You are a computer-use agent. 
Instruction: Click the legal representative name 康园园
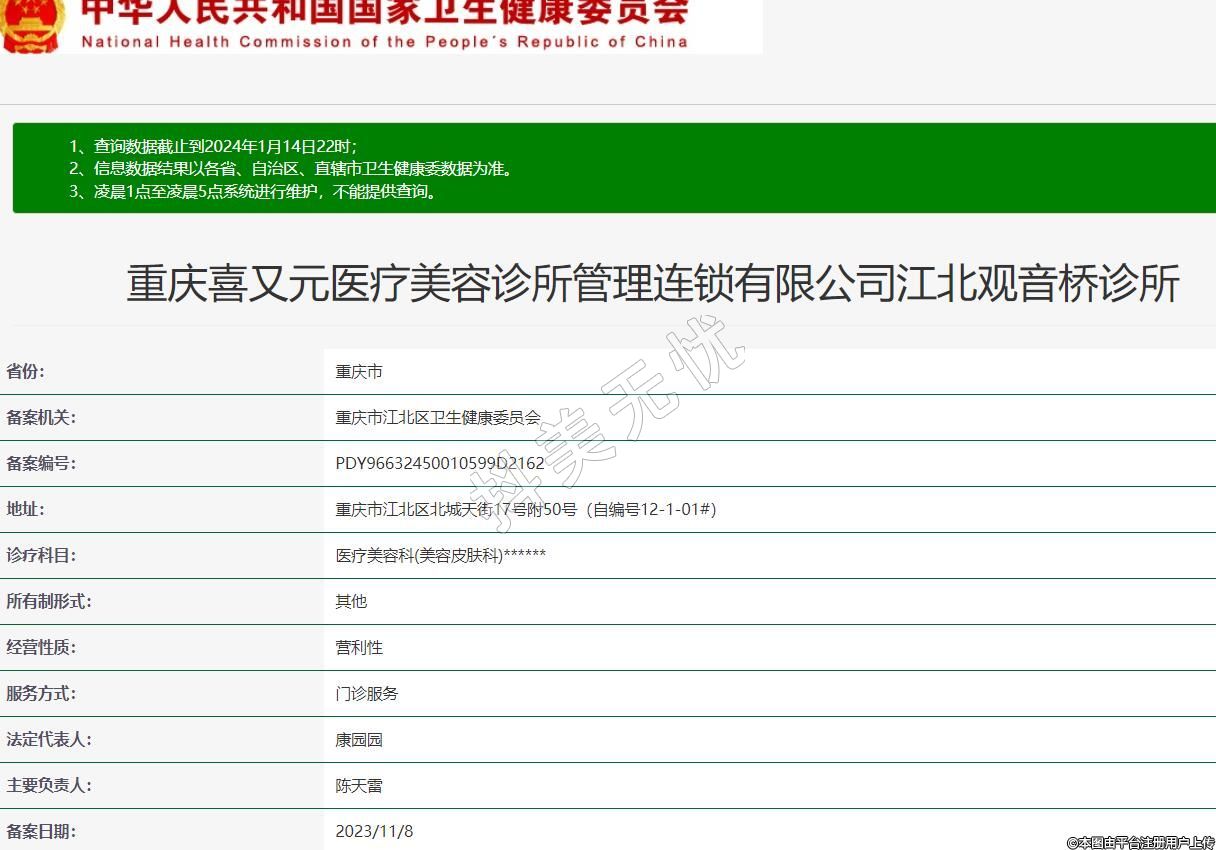(x=359, y=740)
